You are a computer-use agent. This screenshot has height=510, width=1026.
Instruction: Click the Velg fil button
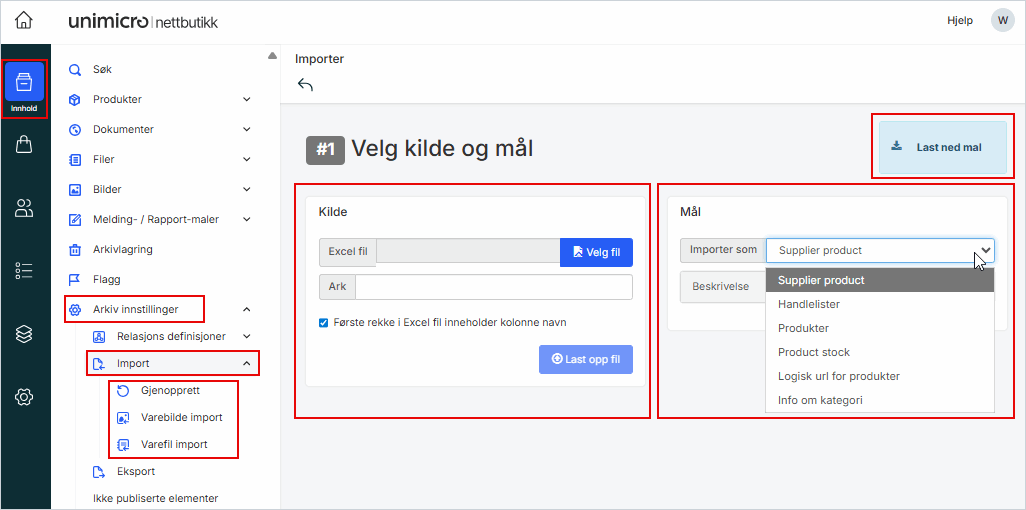[x=596, y=252]
